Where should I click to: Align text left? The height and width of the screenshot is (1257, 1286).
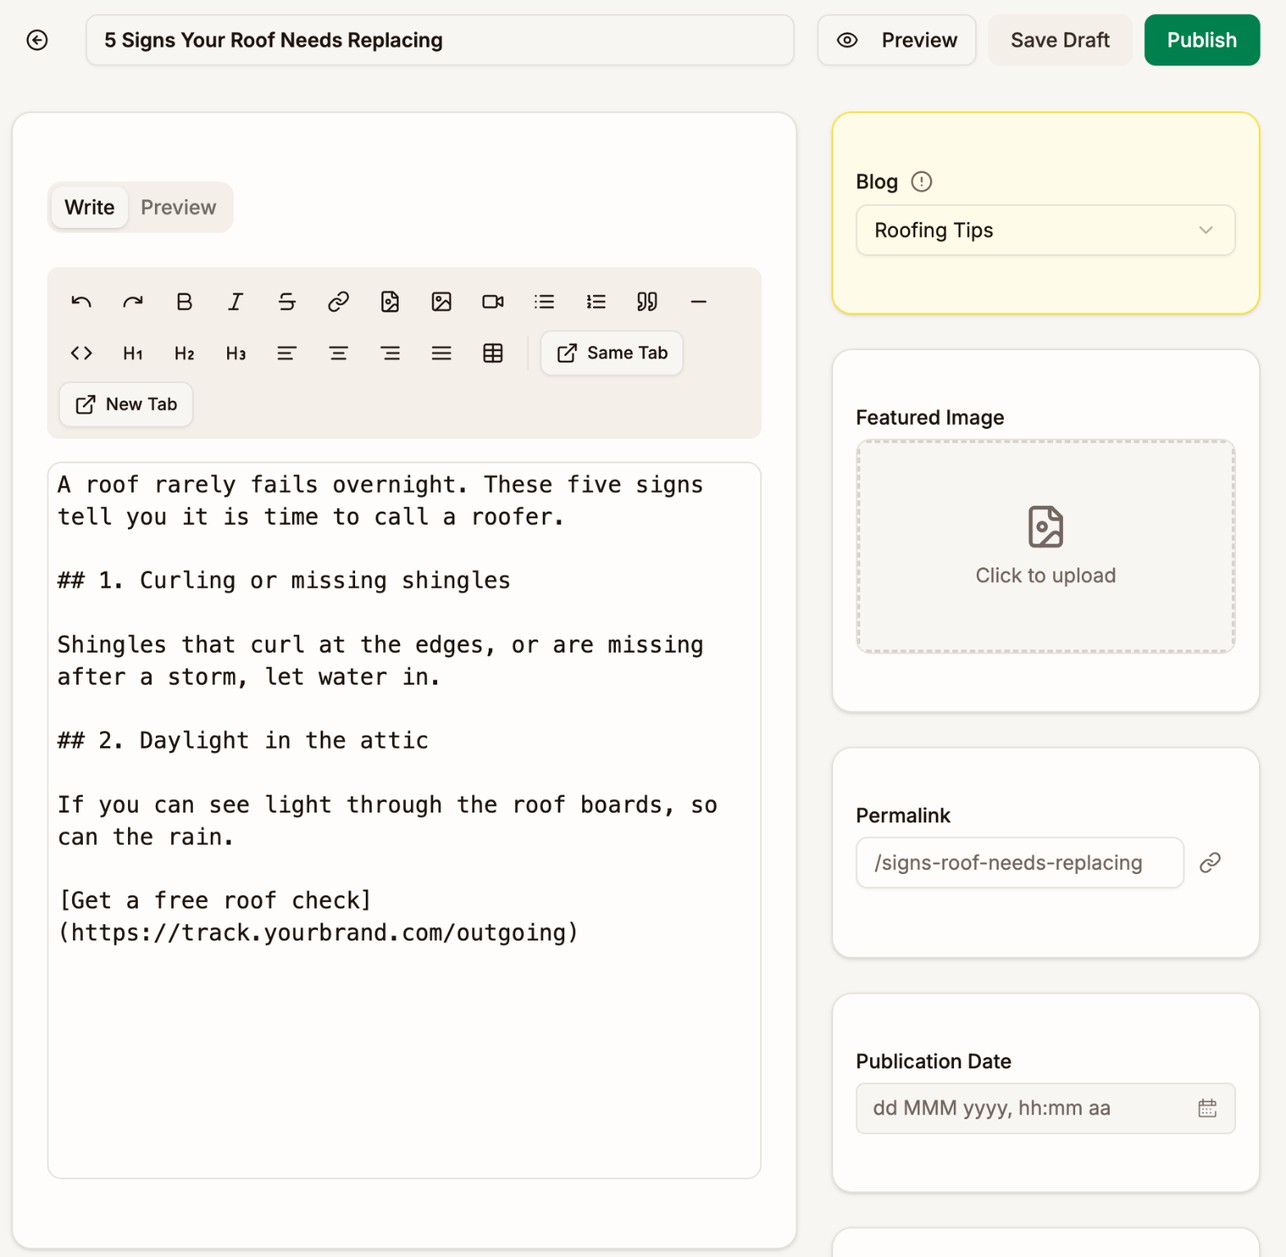coord(287,353)
